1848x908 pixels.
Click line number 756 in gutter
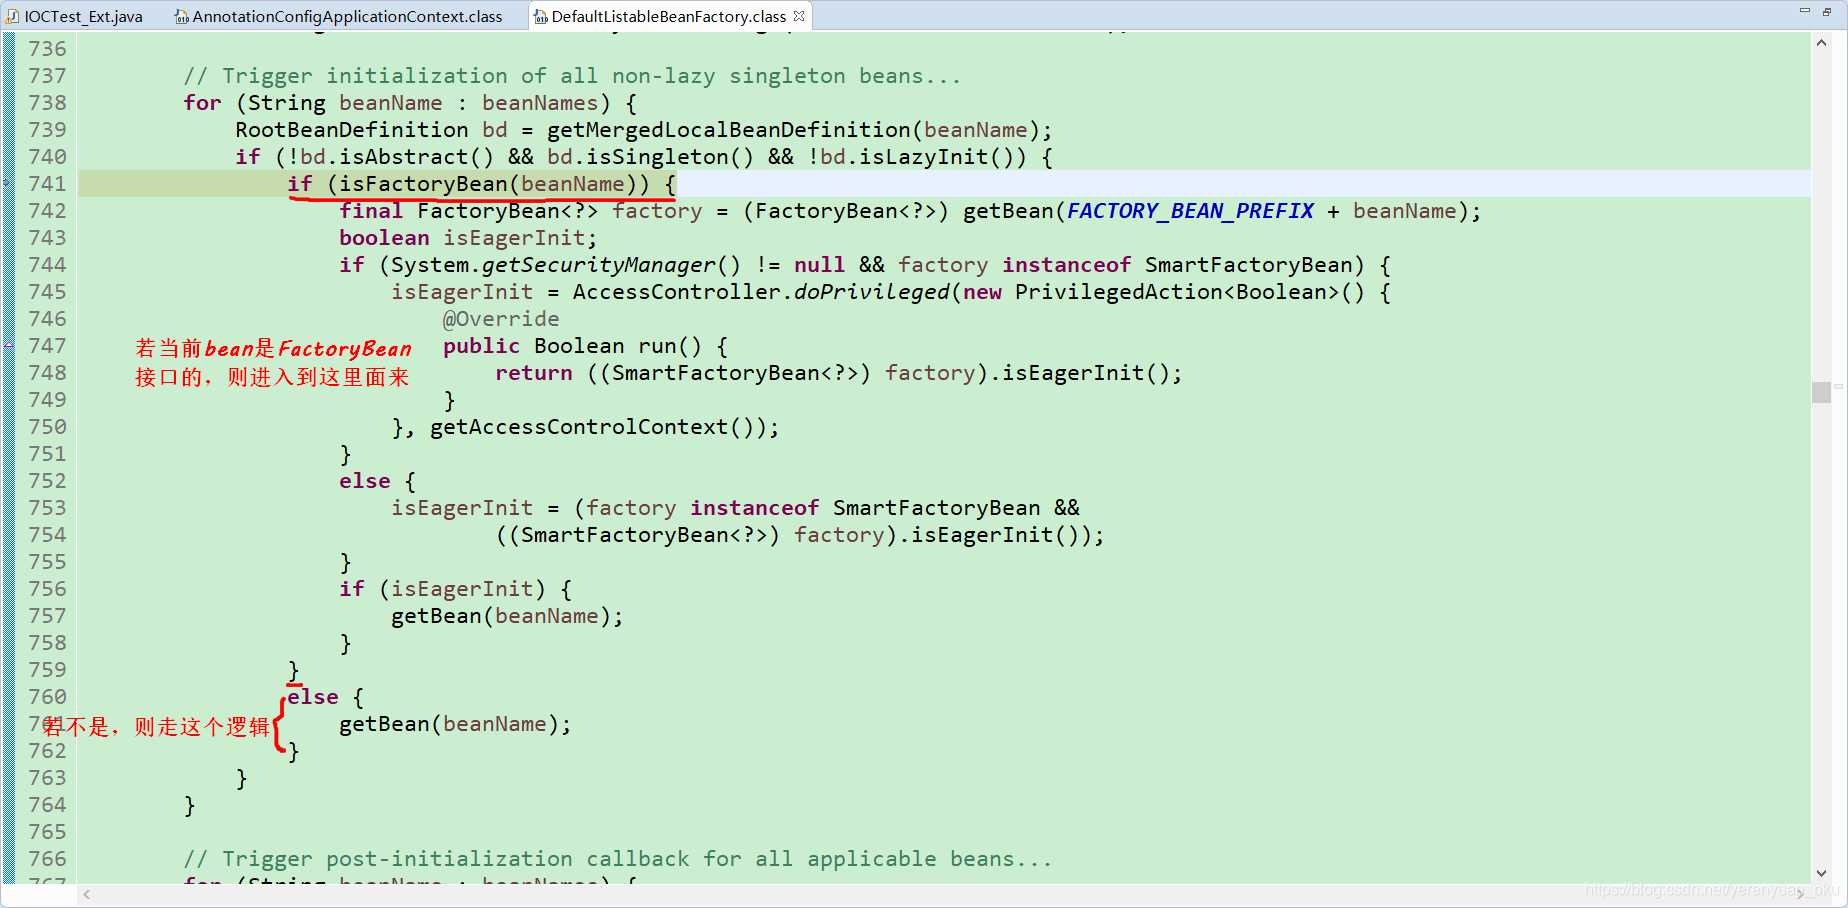pos(47,589)
